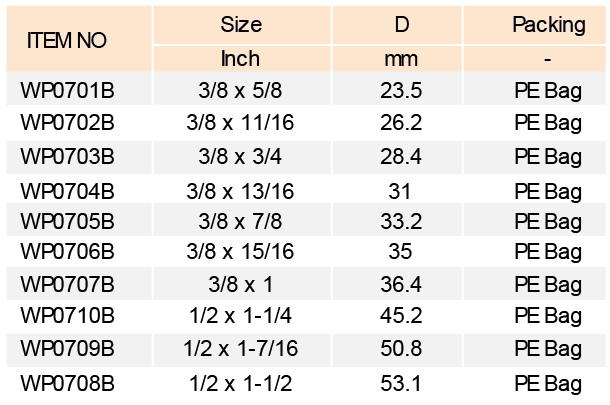The width and height of the screenshot is (610, 405).
Task: Click the Packing column header
Action: pos(547,25)
